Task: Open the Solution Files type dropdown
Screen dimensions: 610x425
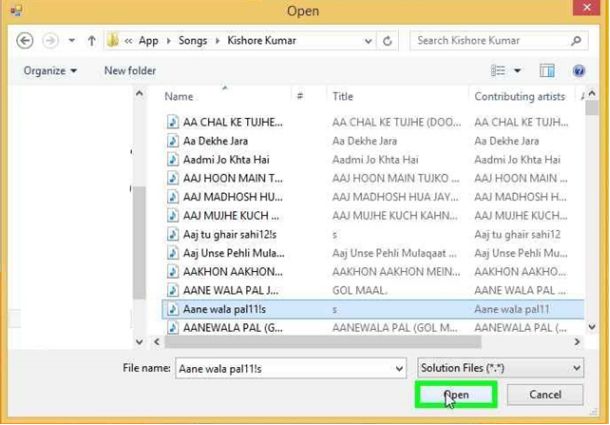Action: tap(500, 368)
